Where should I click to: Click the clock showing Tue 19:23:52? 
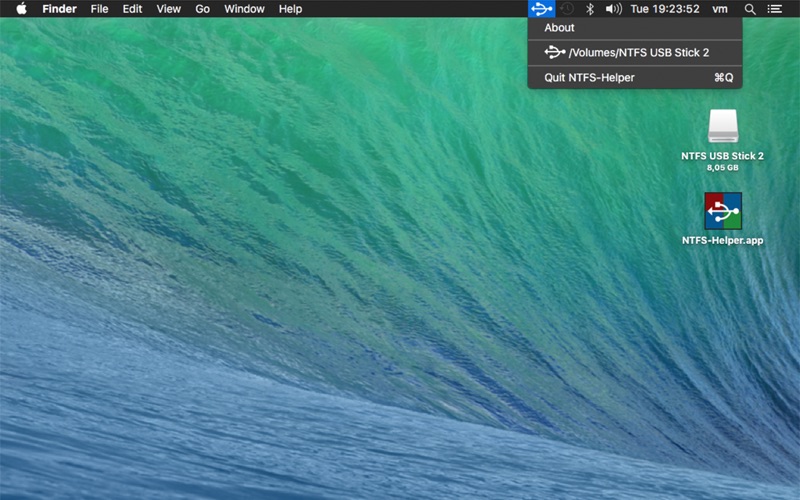click(665, 9)
